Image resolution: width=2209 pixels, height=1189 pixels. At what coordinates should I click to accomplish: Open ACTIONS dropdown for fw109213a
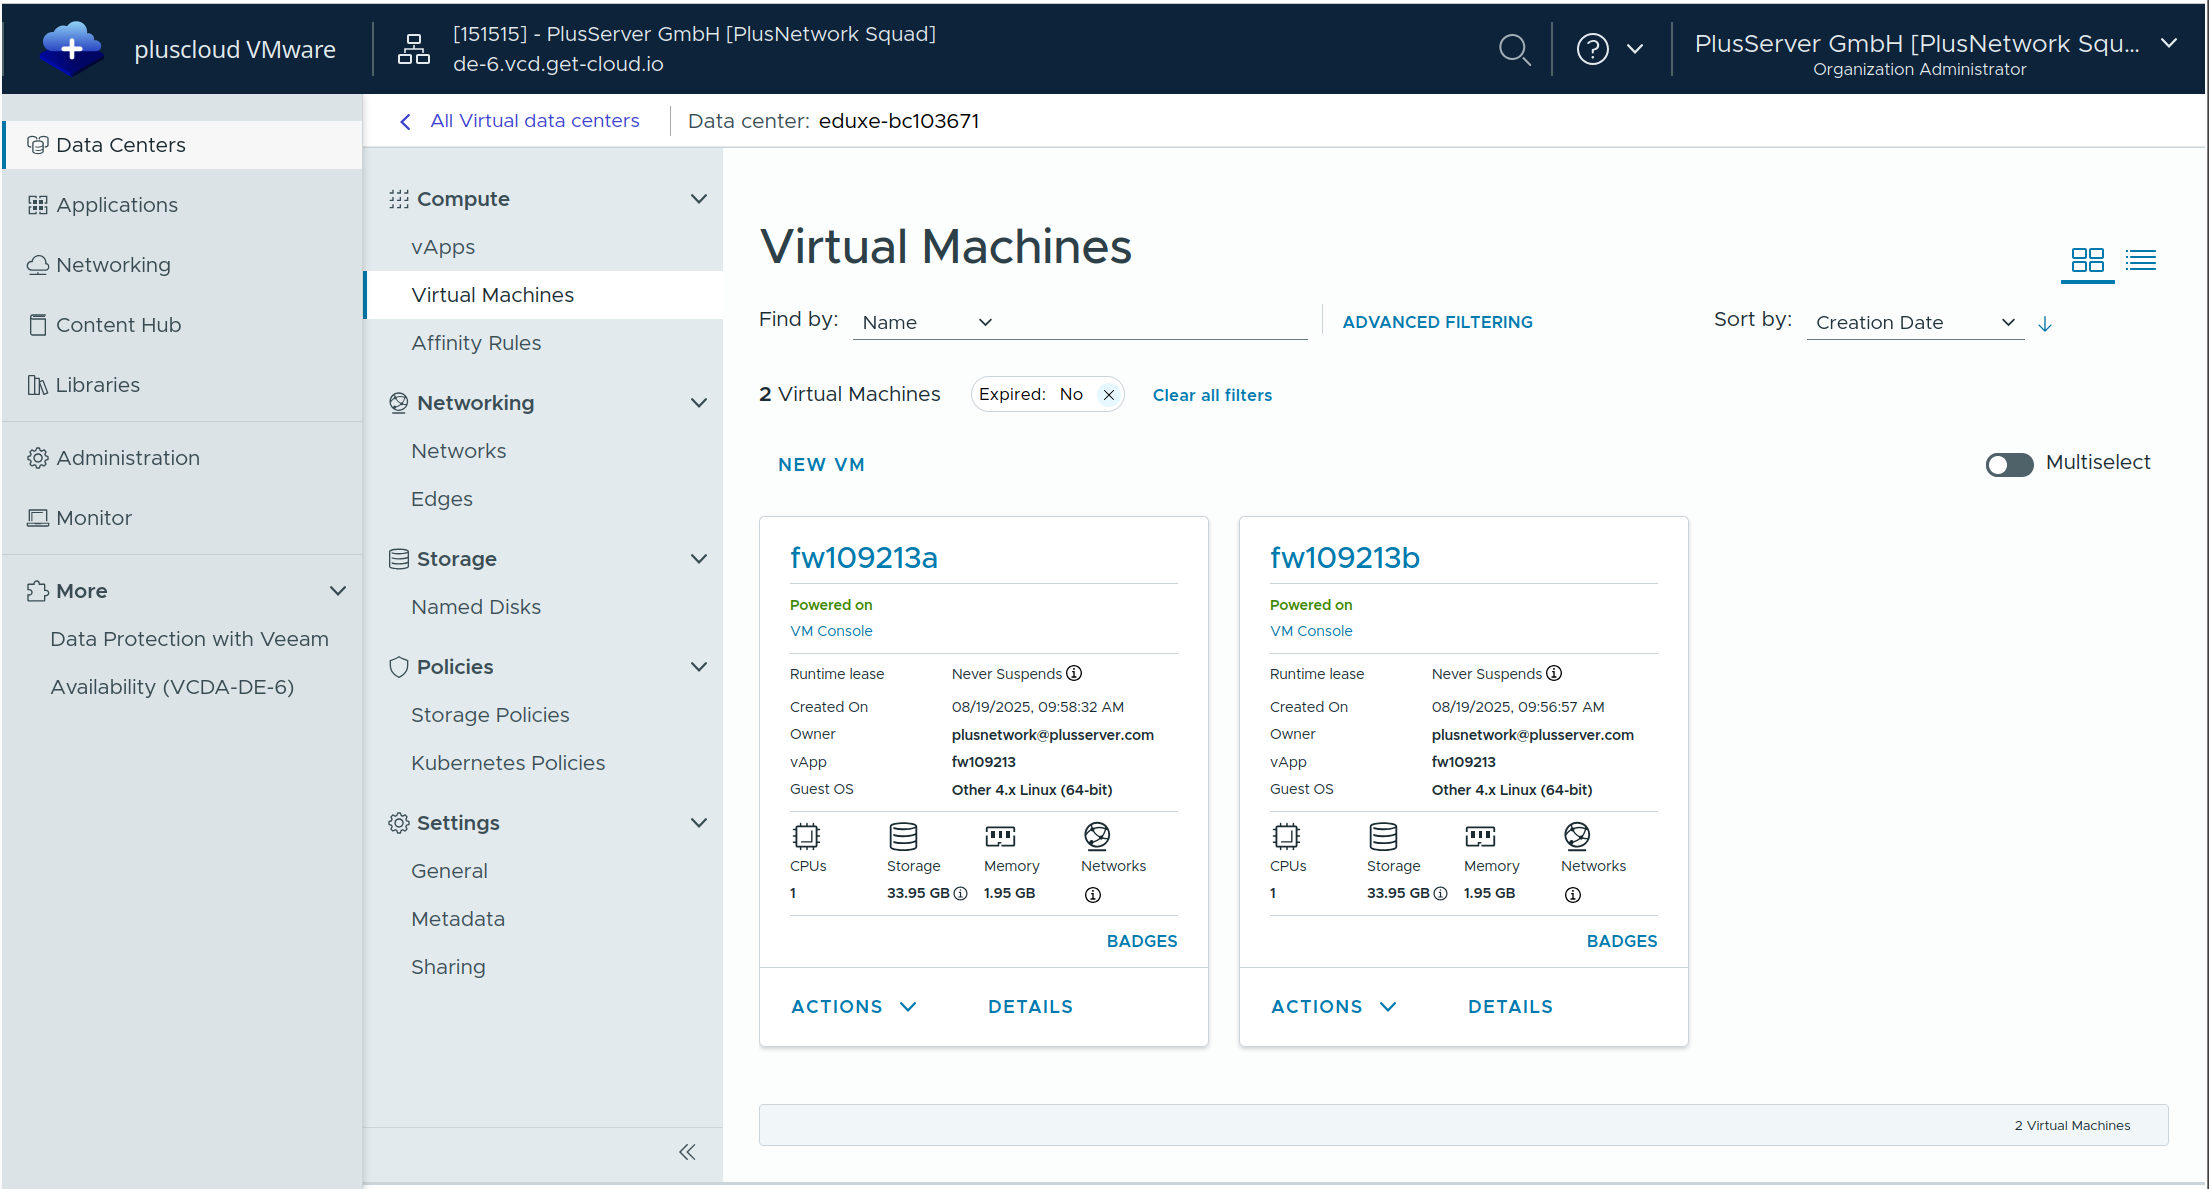coord(854,1007)
